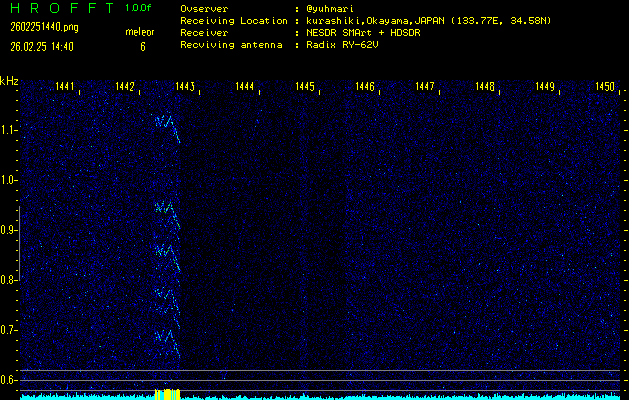This screenshot has width=629, height=400.
Task: Click the 0.6 kHz frequency label
Action: 9,380
